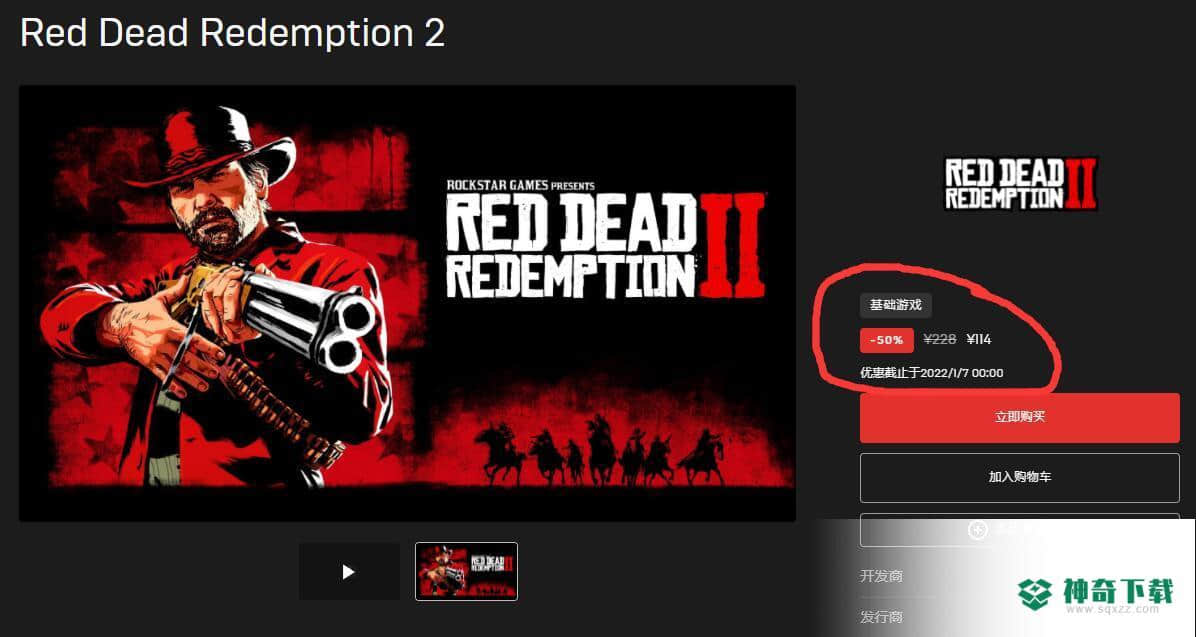The image size is (1196, 637).
Task: Click the red -50% discount badge
Action: tap(886, 340)
